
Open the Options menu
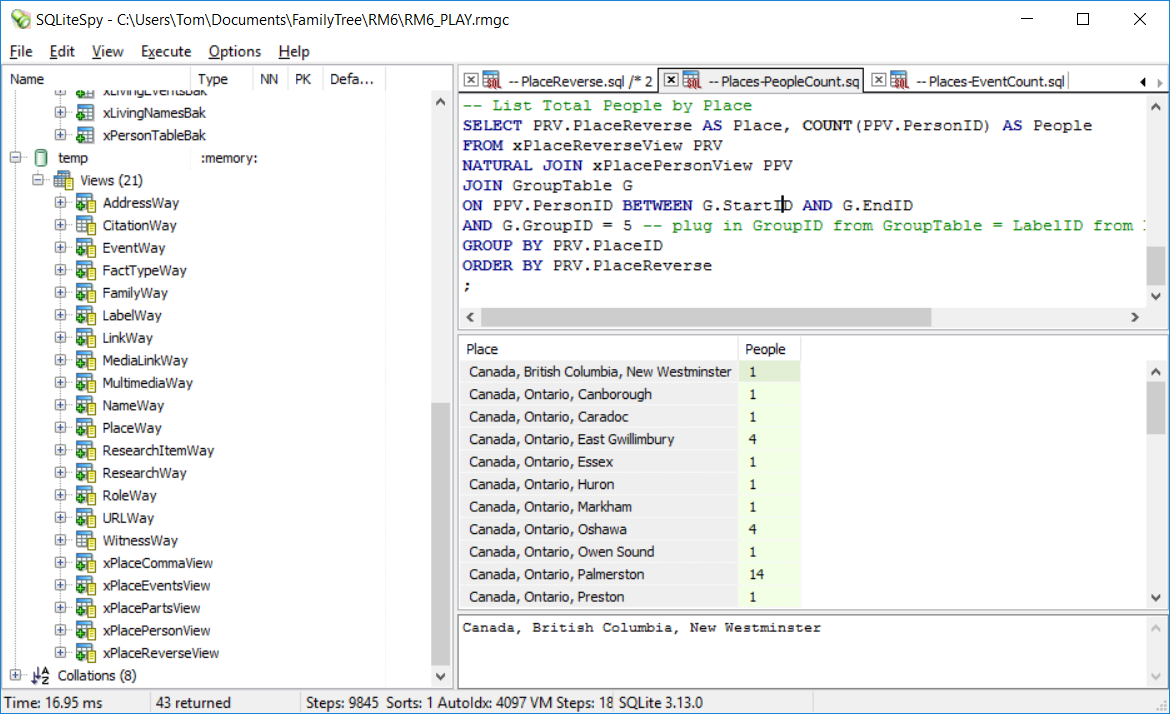tap(234, 51)
